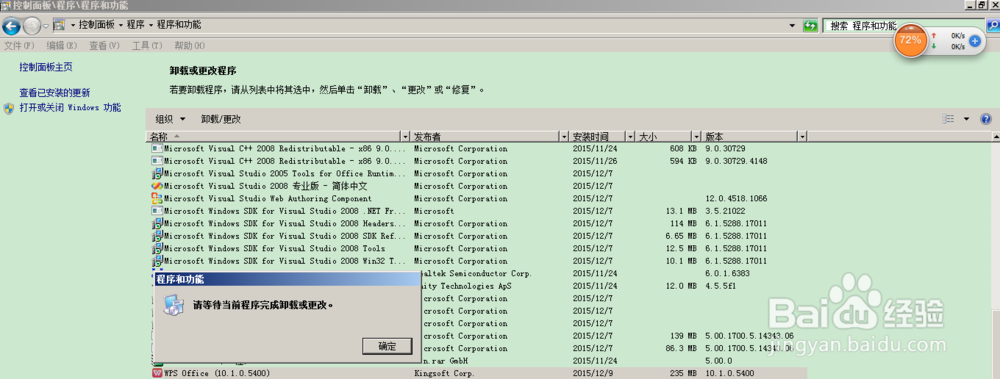Screen dimensions: 1000x379
Task: Open the 帮助(H) menu
Action: coord(190,46)
